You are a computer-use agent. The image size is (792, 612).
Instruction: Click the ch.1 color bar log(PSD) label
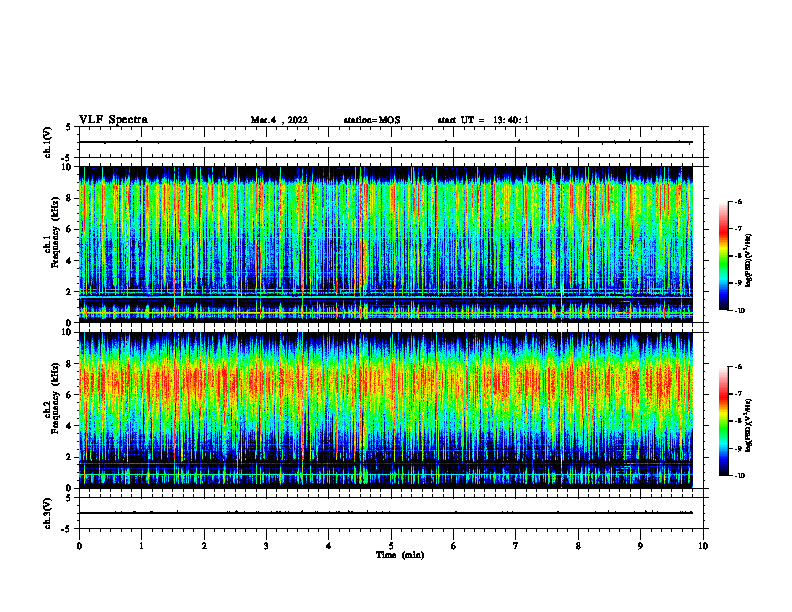749,261
